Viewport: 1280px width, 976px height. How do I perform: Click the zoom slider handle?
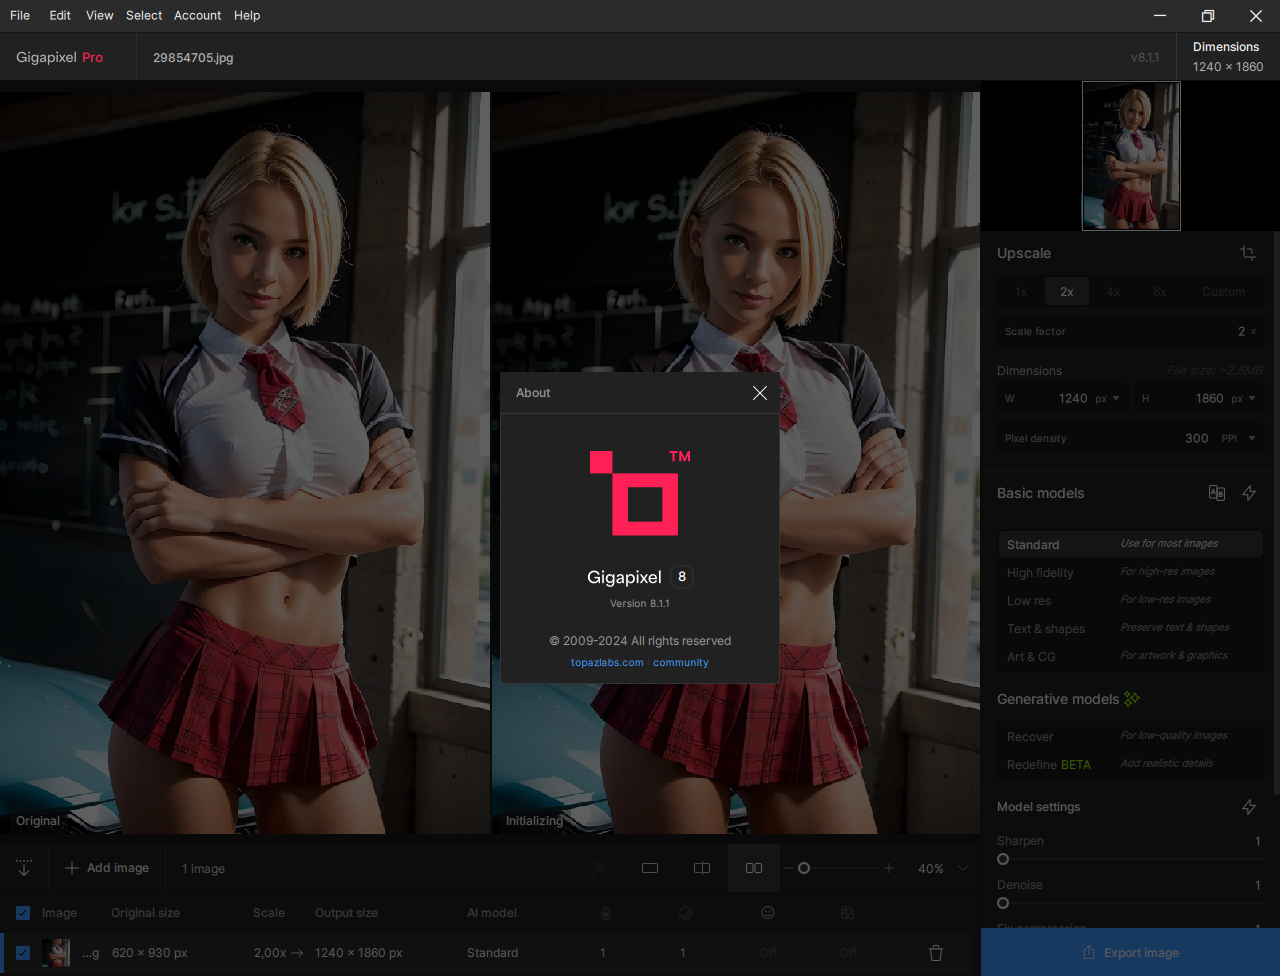tap(804, 868)
